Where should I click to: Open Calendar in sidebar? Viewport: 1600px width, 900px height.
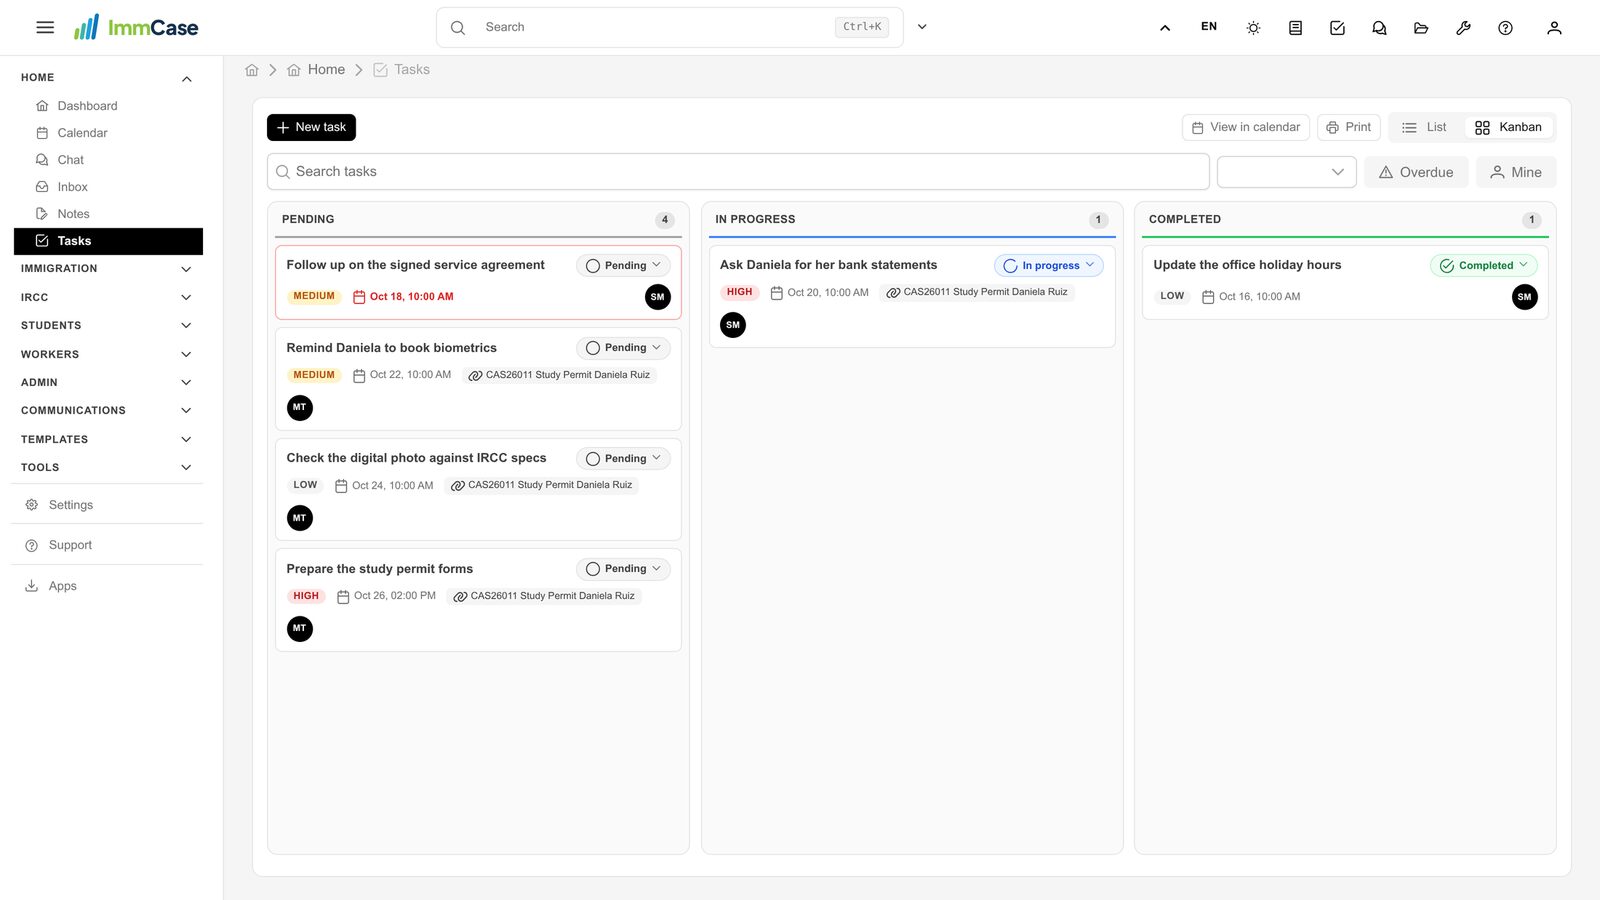click(x=108, y=133)
